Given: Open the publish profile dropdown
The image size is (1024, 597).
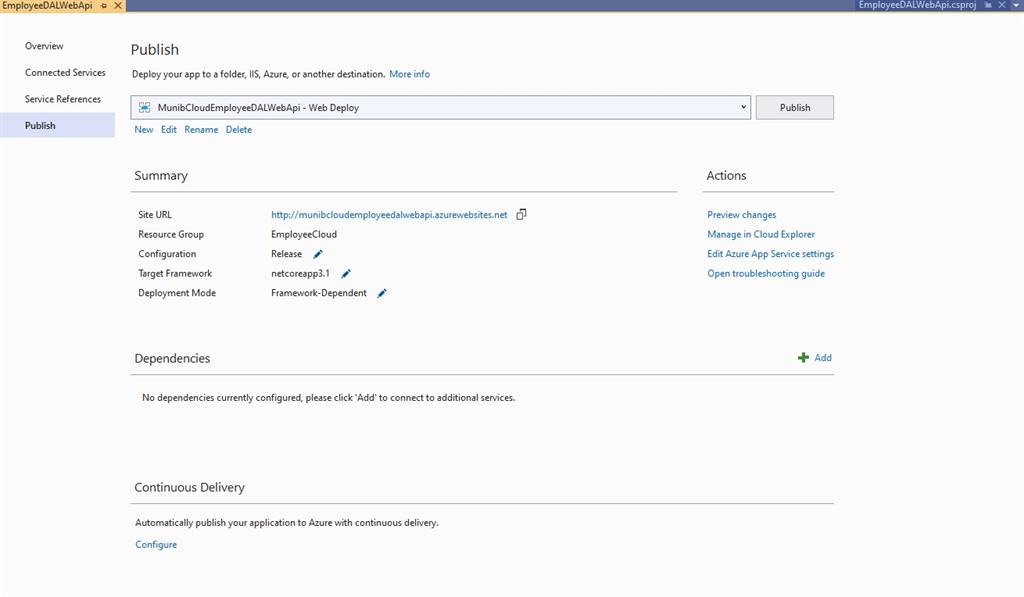Looking at the screenshot, I should pyautogui.click(x=744, y=106).
